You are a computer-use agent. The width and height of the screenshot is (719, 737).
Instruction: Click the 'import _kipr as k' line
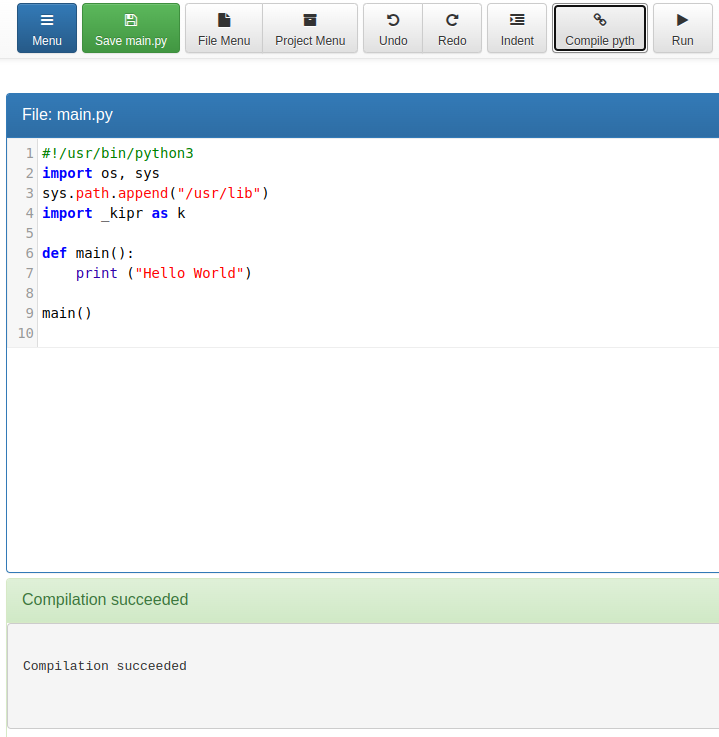114,213
